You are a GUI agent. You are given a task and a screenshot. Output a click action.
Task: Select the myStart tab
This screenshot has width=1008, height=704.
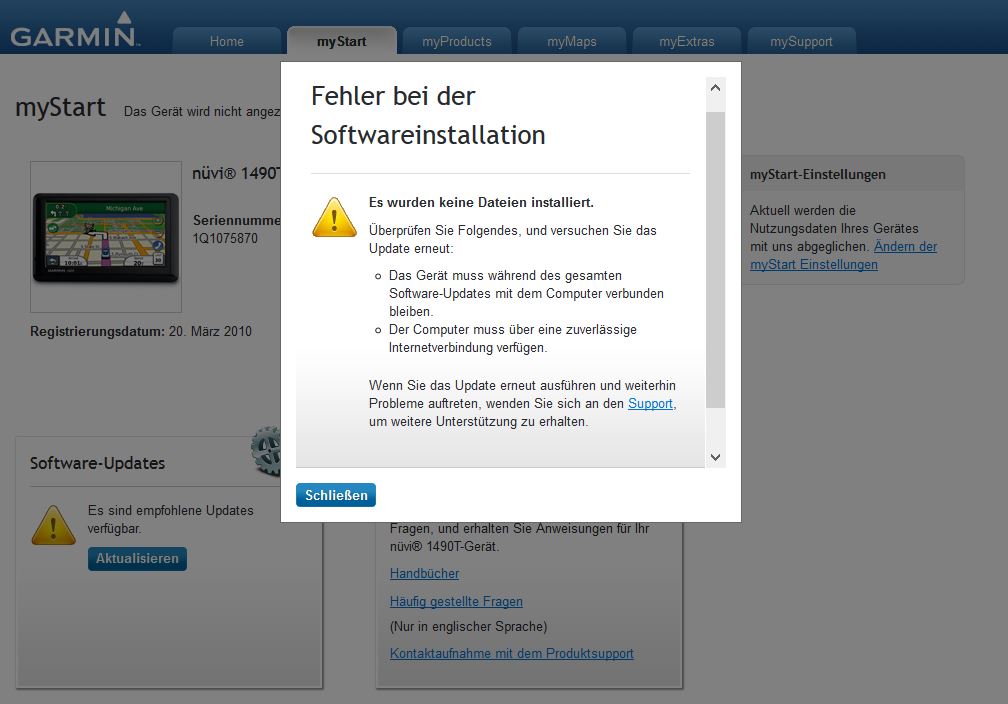(341, 42)
